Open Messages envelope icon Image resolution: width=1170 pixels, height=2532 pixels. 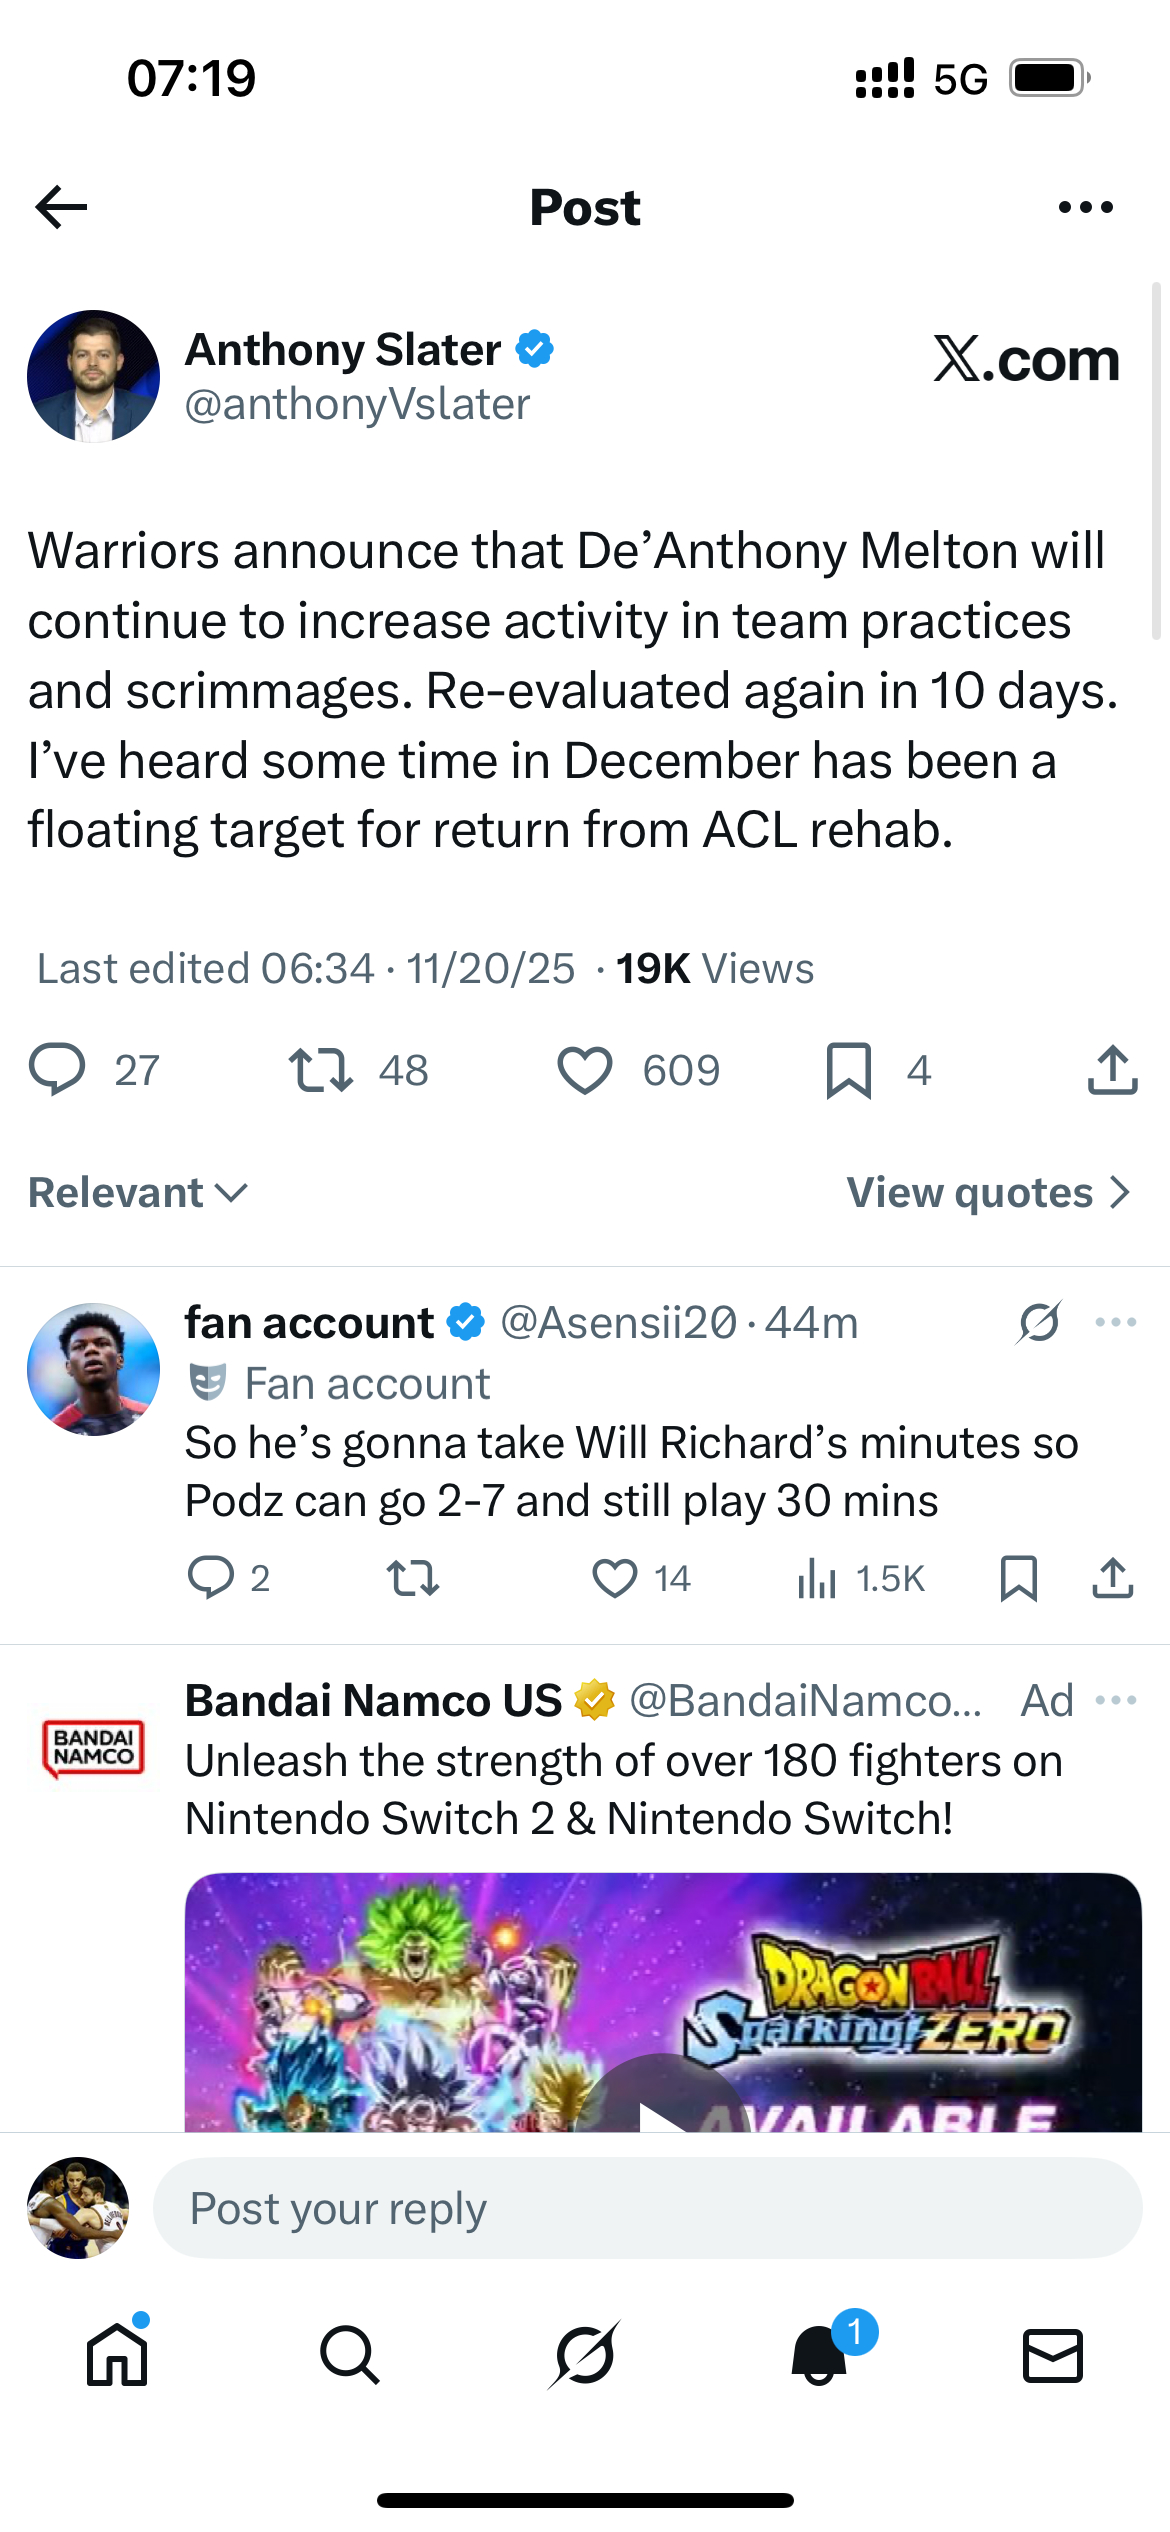[1053, 2355]
